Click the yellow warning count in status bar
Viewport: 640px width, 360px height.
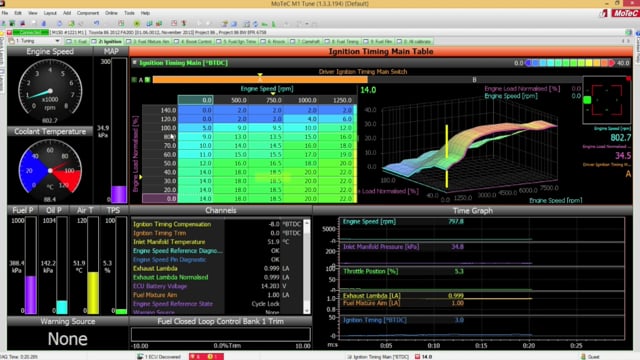[x=214, y=356]
